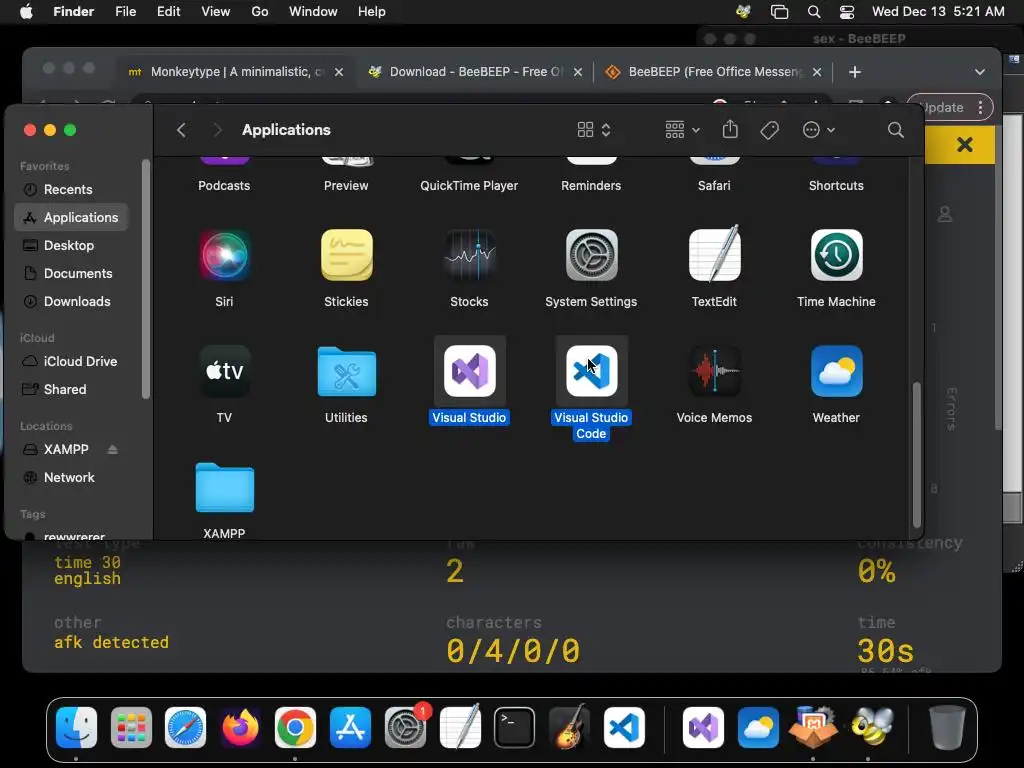Viewport: 1024px width, 768px height.
Task: Open GarageBand from the Dock
Action: (x=569, y=728)
